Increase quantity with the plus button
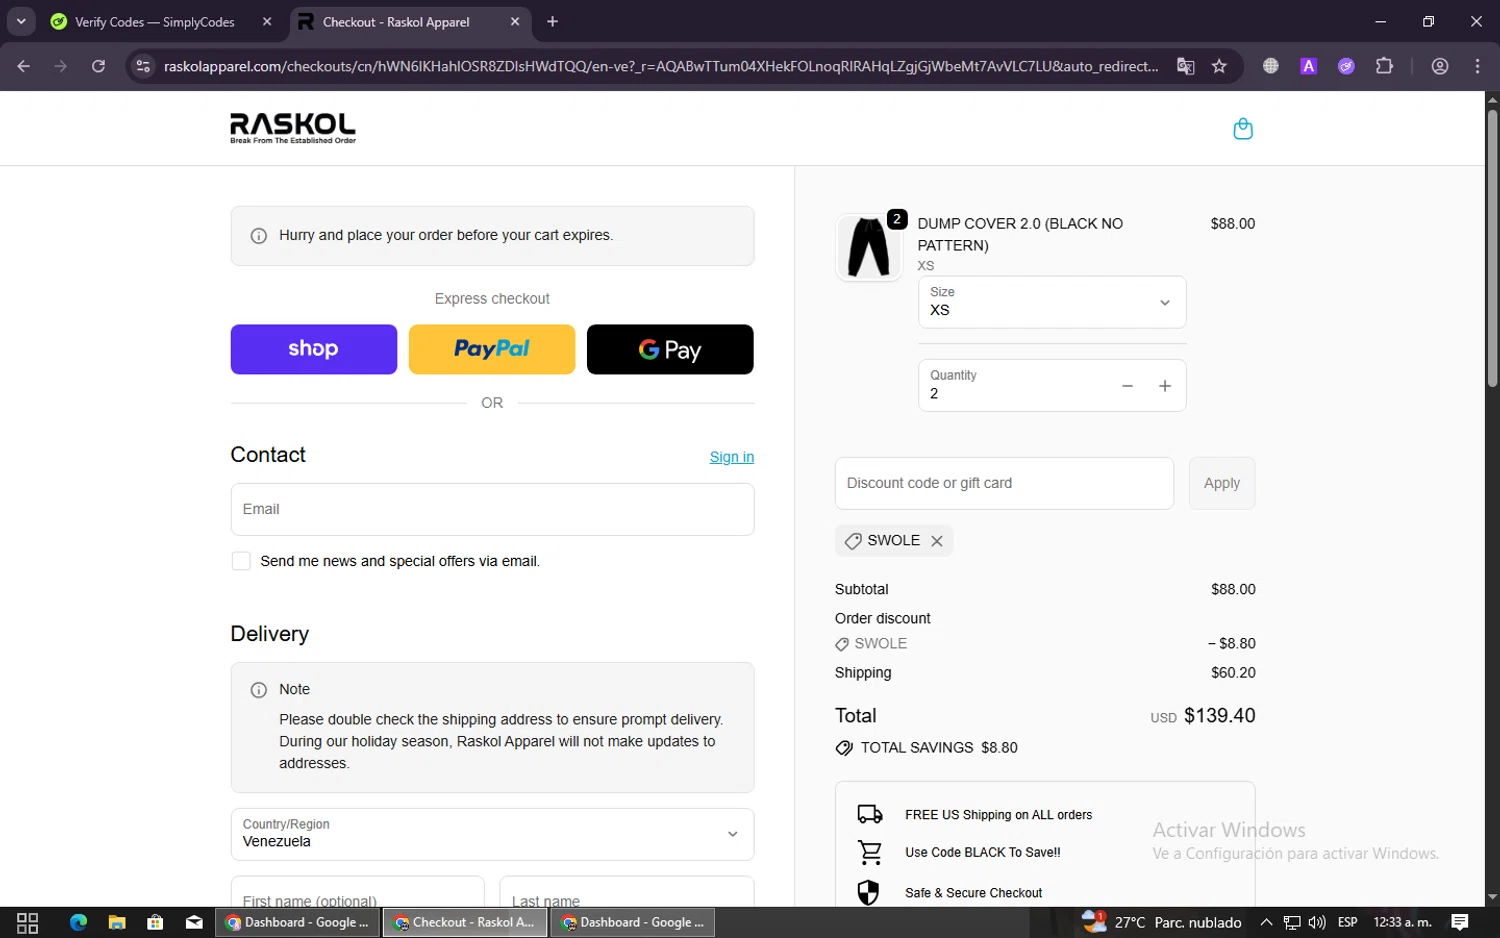Screen dimensions: 1500x938 click(x=1165, y=386)
